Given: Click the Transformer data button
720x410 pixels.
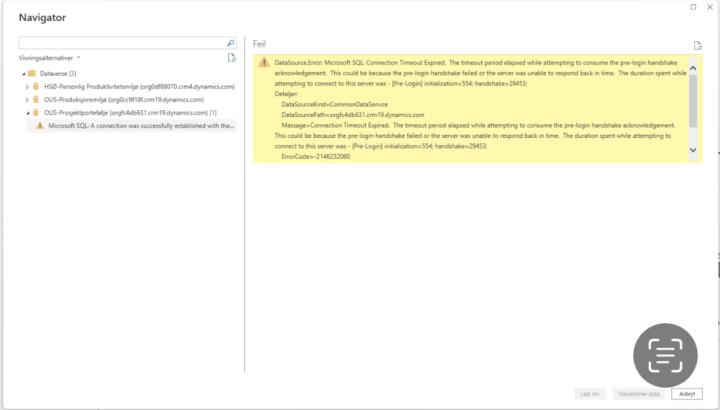Looking at the screenshot, I should pyautogui.click(x=638, y=394).
